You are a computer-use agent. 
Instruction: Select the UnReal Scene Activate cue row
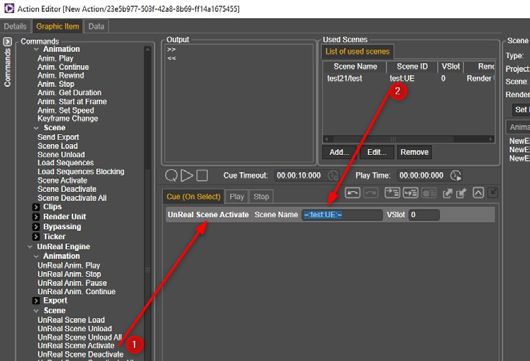pyautogui.click(x=330, y=215)
